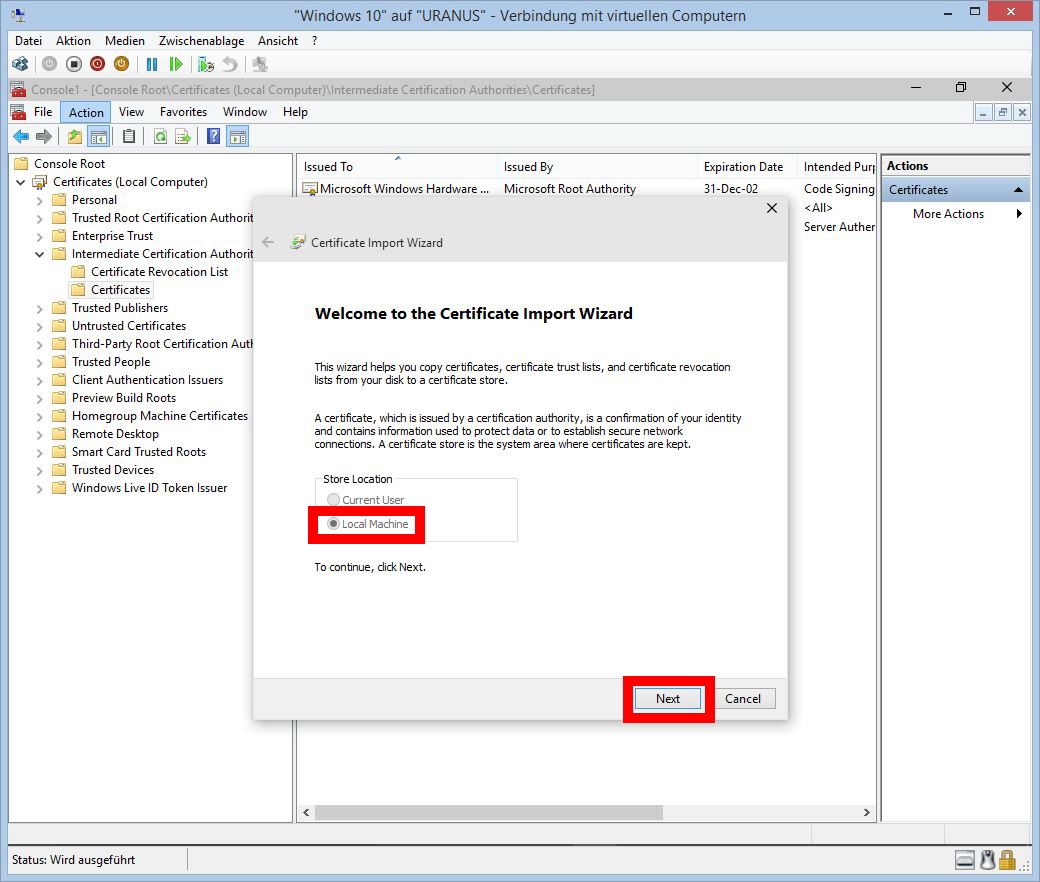Select the Current User store location
Viewport: 1040px width, 882px height.
click(x=334, y=500)
